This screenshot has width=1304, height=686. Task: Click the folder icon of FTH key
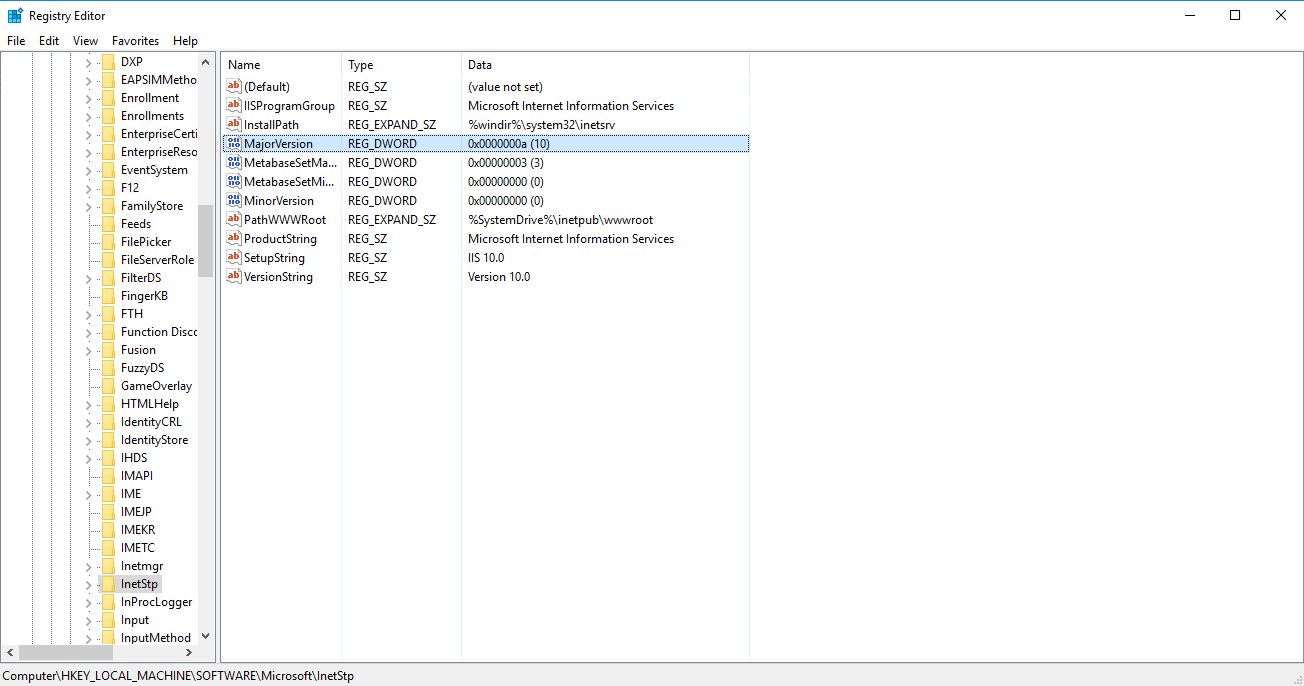coord(108,314)
